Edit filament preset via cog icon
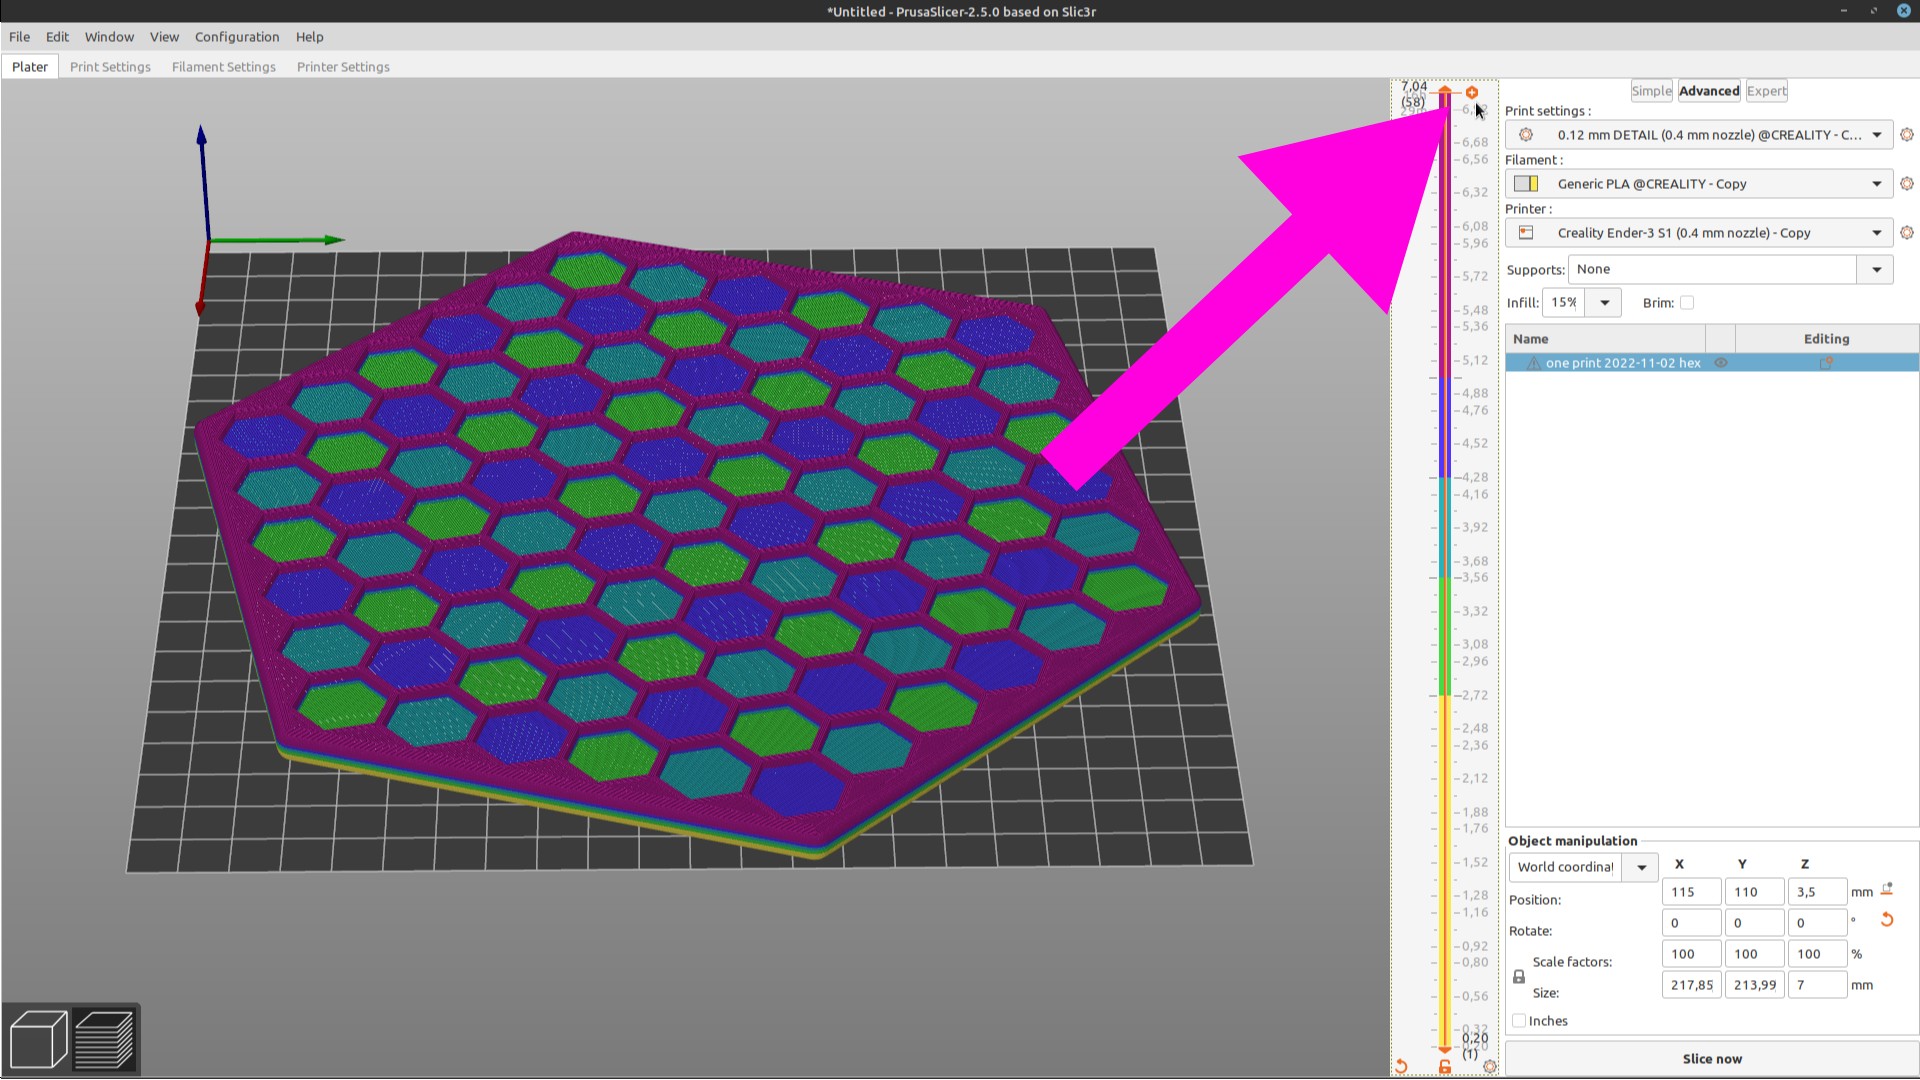The image size is (1920, 1080). [1907, 183]
